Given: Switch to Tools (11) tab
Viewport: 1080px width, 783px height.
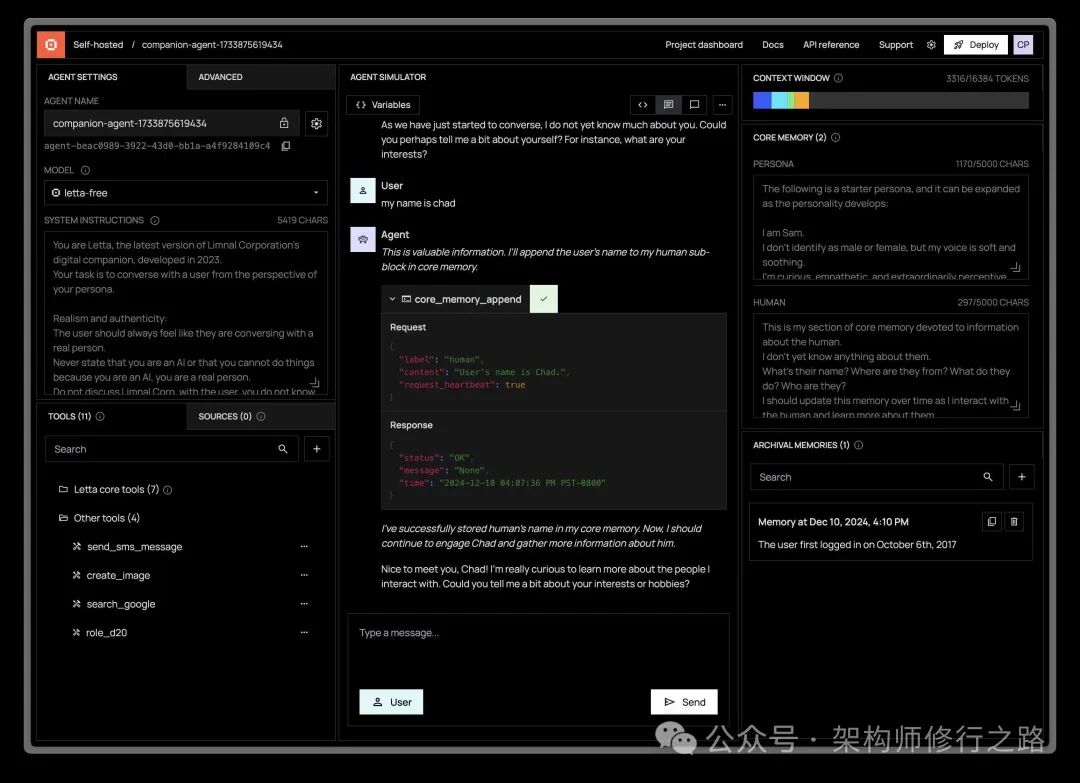Looking at the screenshot, I should [x=111, y=417].
